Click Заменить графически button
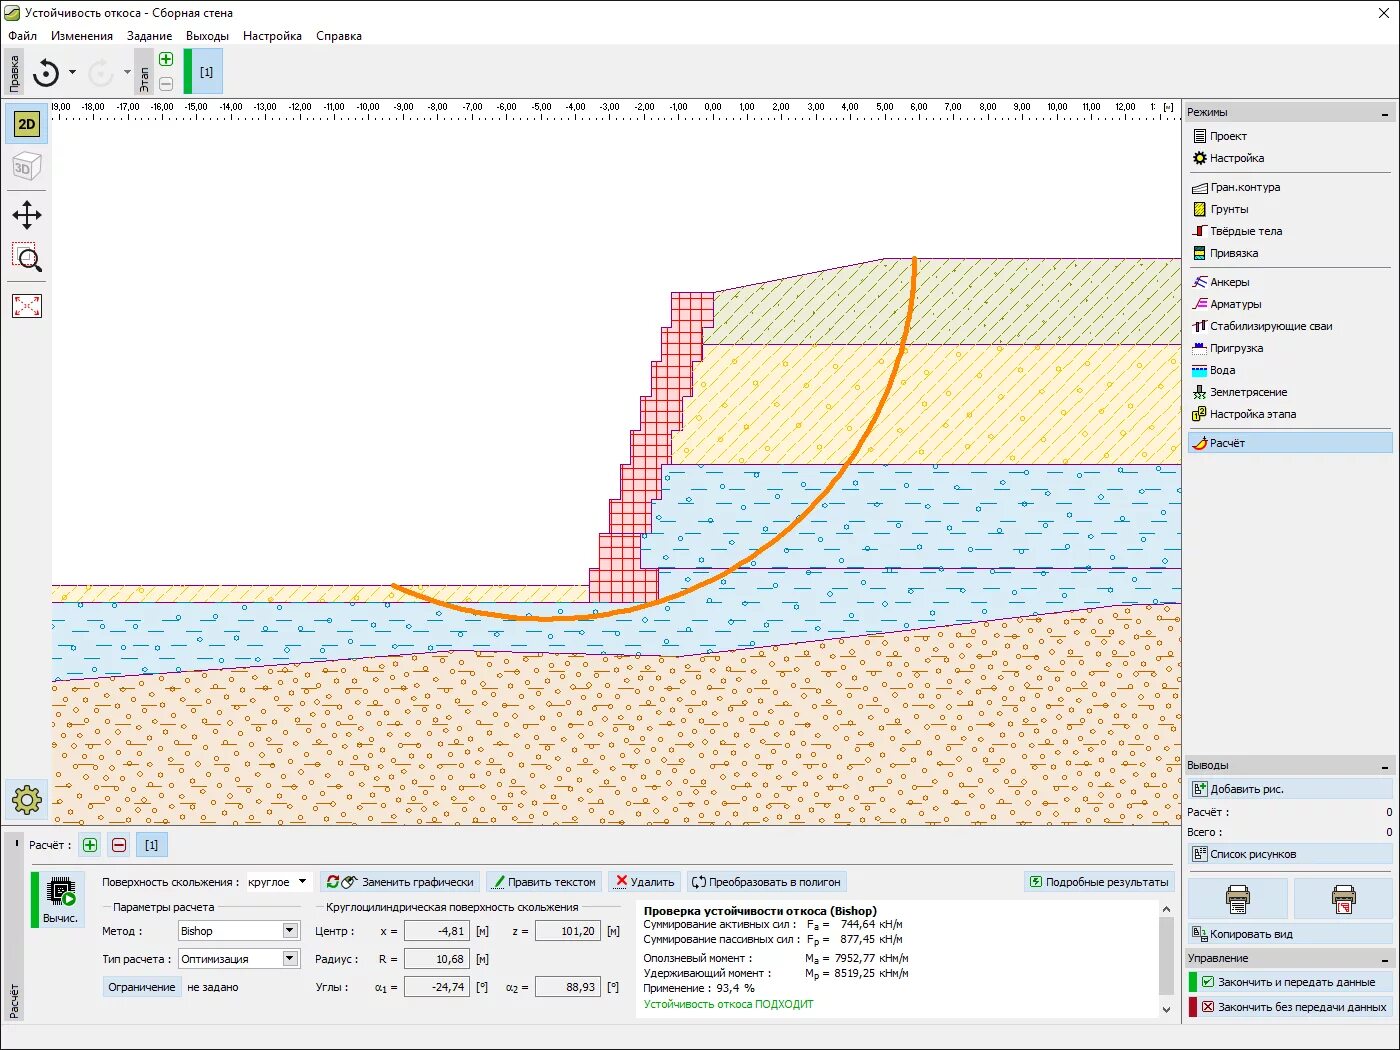The height and width of the screenshot is (1050, 1400). pyautogui.click(x=400, y=882)
